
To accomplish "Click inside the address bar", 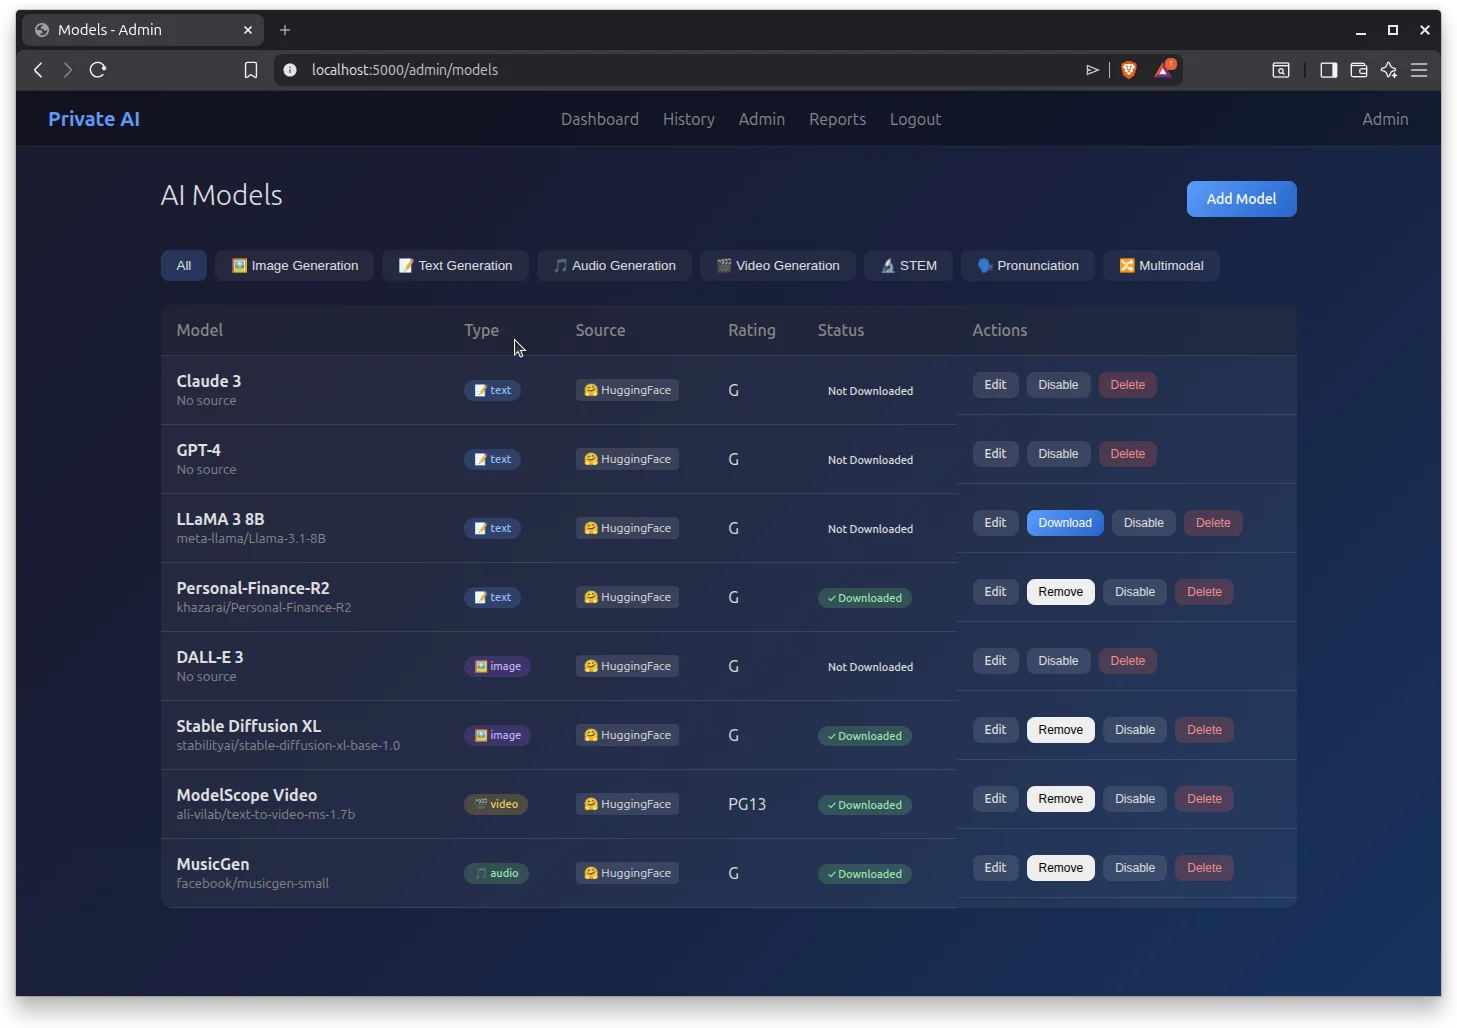I will pos(600,70).
